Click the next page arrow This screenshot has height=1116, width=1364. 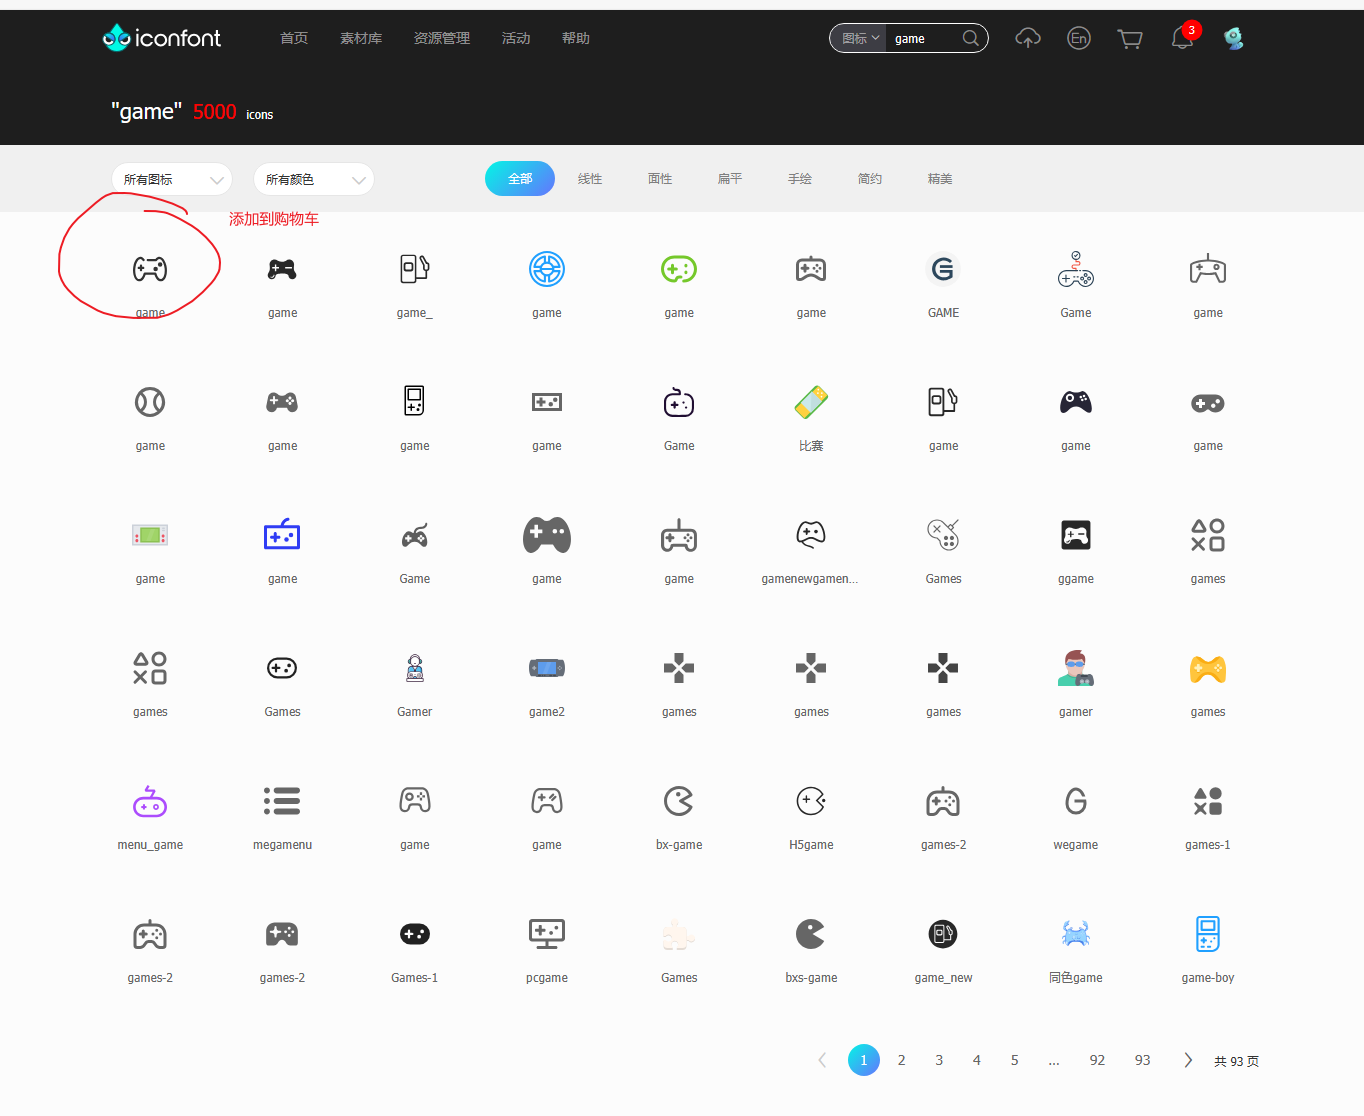[1187, 1060]
